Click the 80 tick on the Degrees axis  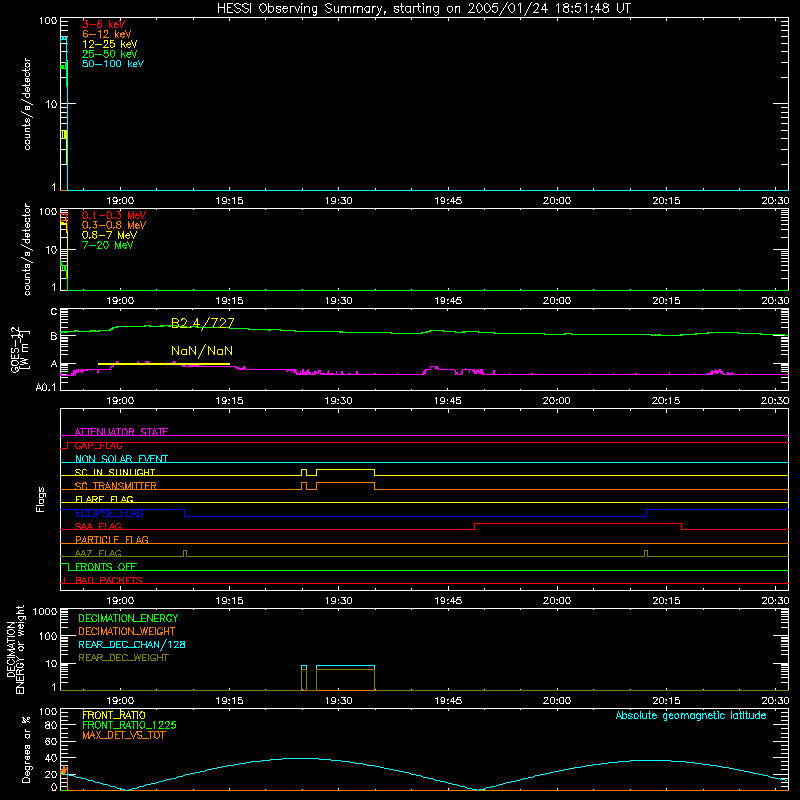point(51,725)
